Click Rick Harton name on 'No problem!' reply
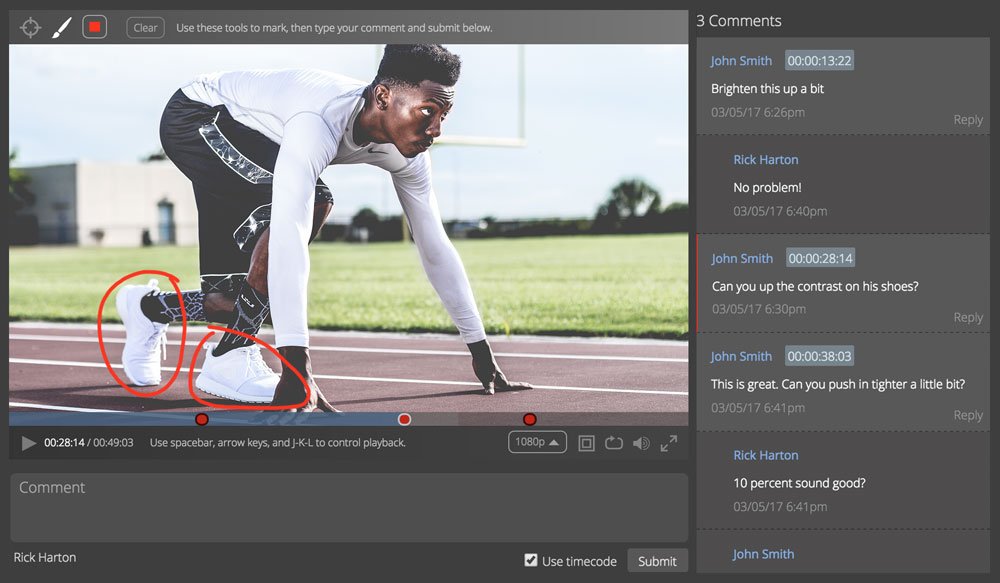The width and height of the screenshot is (1000, 583). click(x=765, y=159)
